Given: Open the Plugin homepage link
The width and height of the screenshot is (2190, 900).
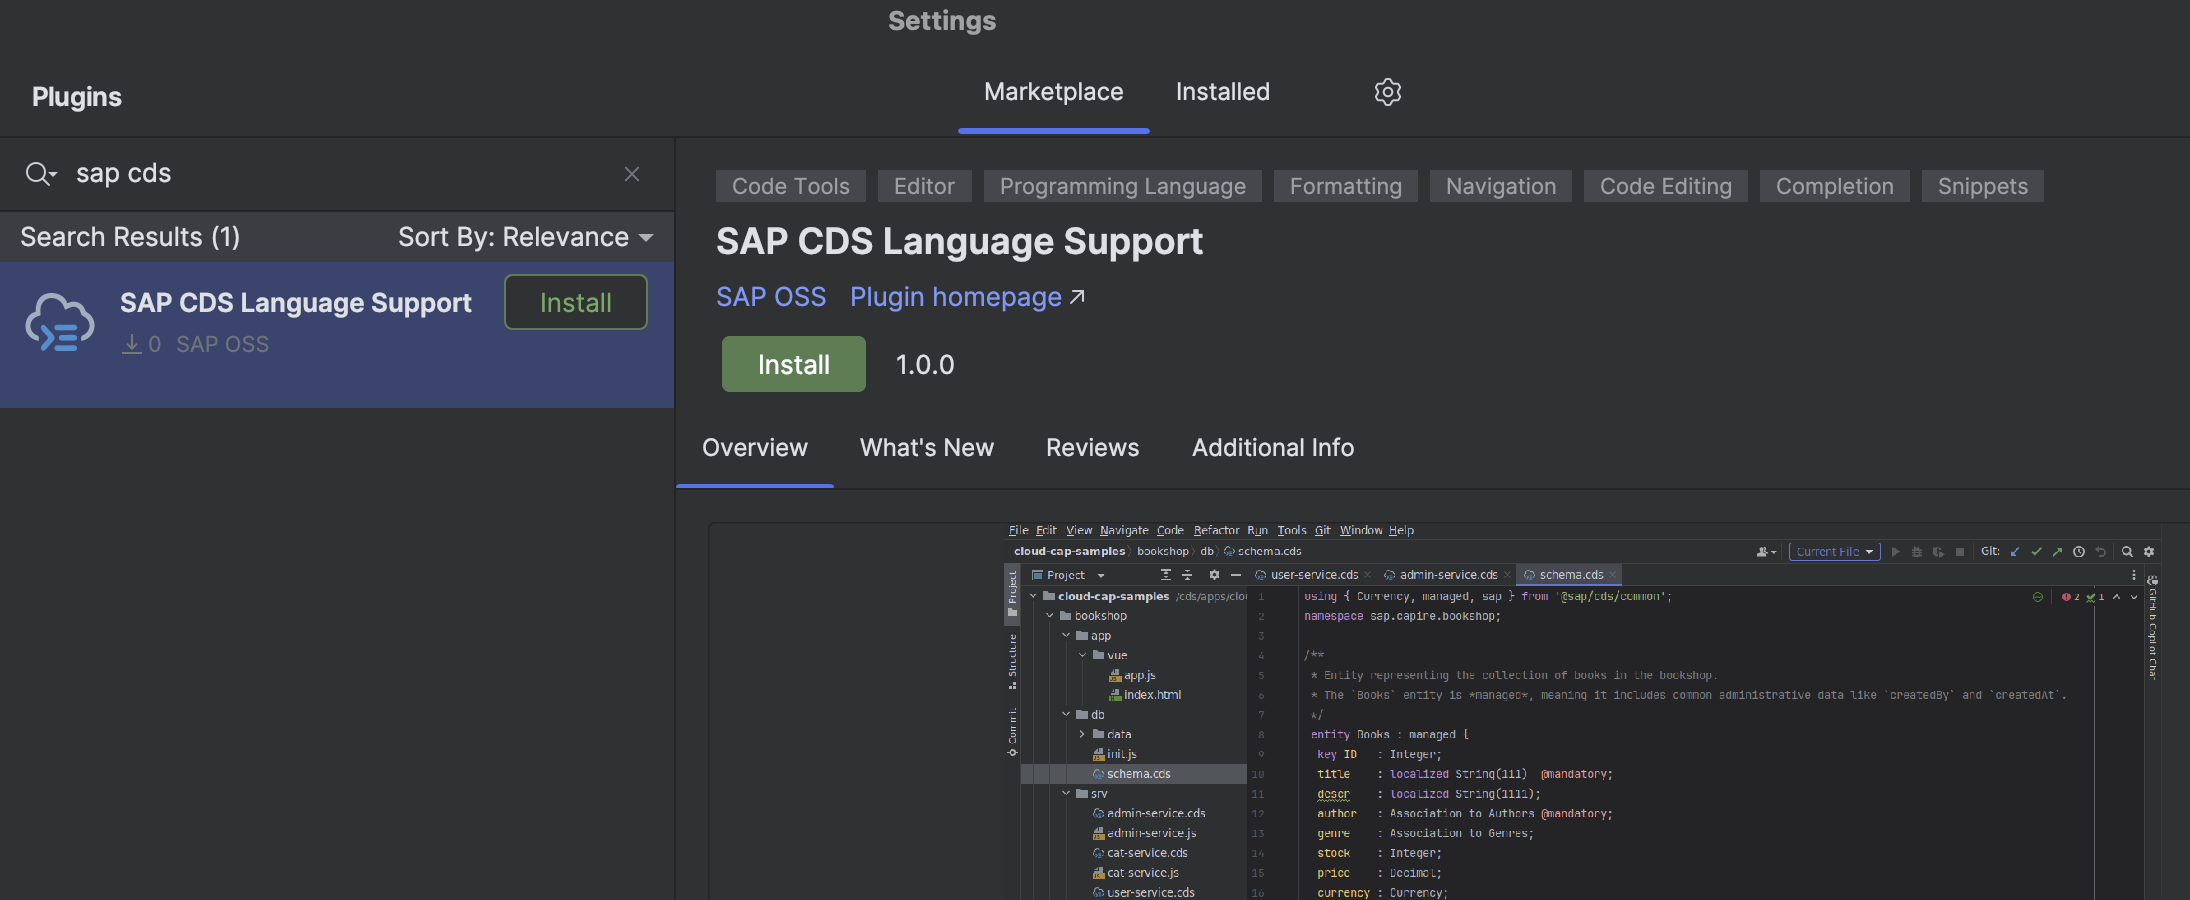Looking at the screenshot, I should pos(956,297).
